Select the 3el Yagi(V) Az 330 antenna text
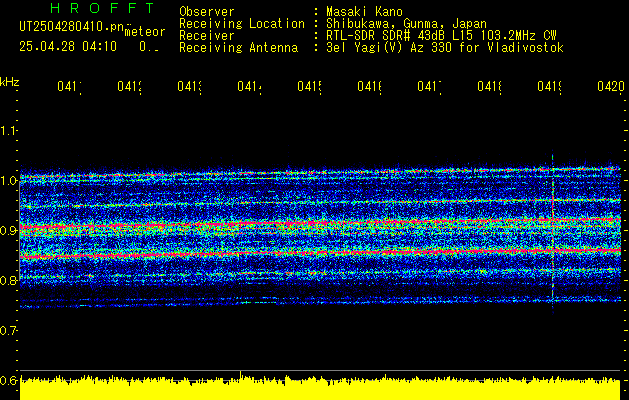 tap(445, 48)
